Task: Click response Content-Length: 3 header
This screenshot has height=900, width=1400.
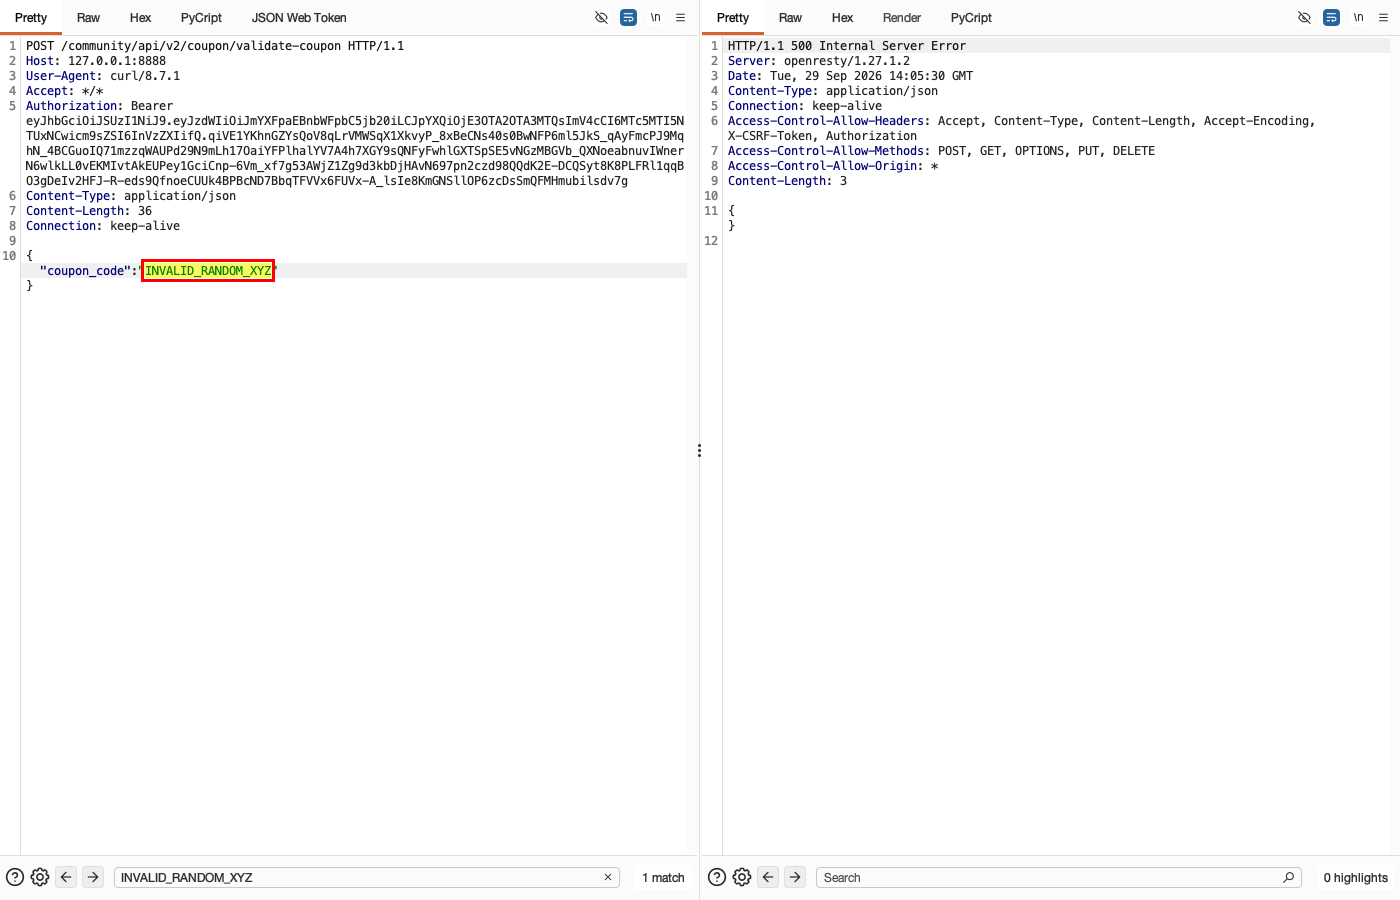Action: pos(787,181)
